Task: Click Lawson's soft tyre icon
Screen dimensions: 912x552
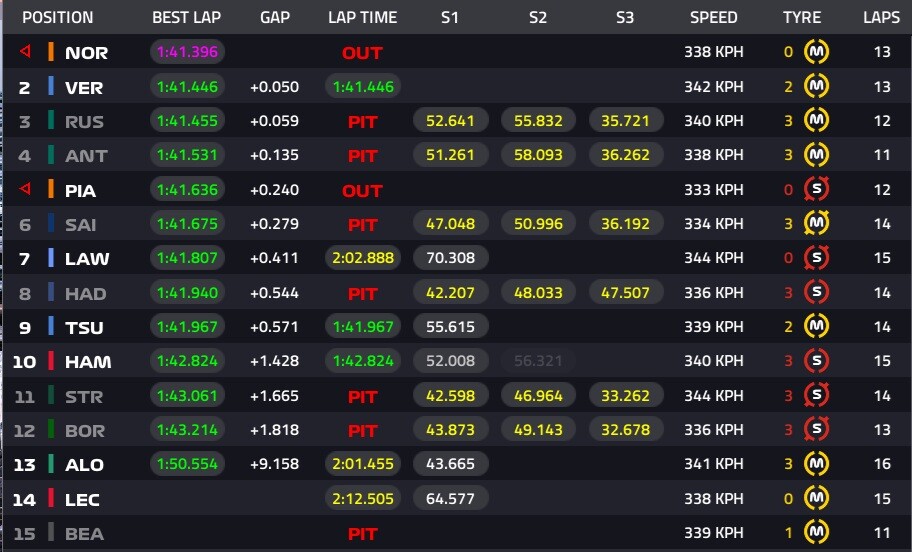Action: (817, 258)
